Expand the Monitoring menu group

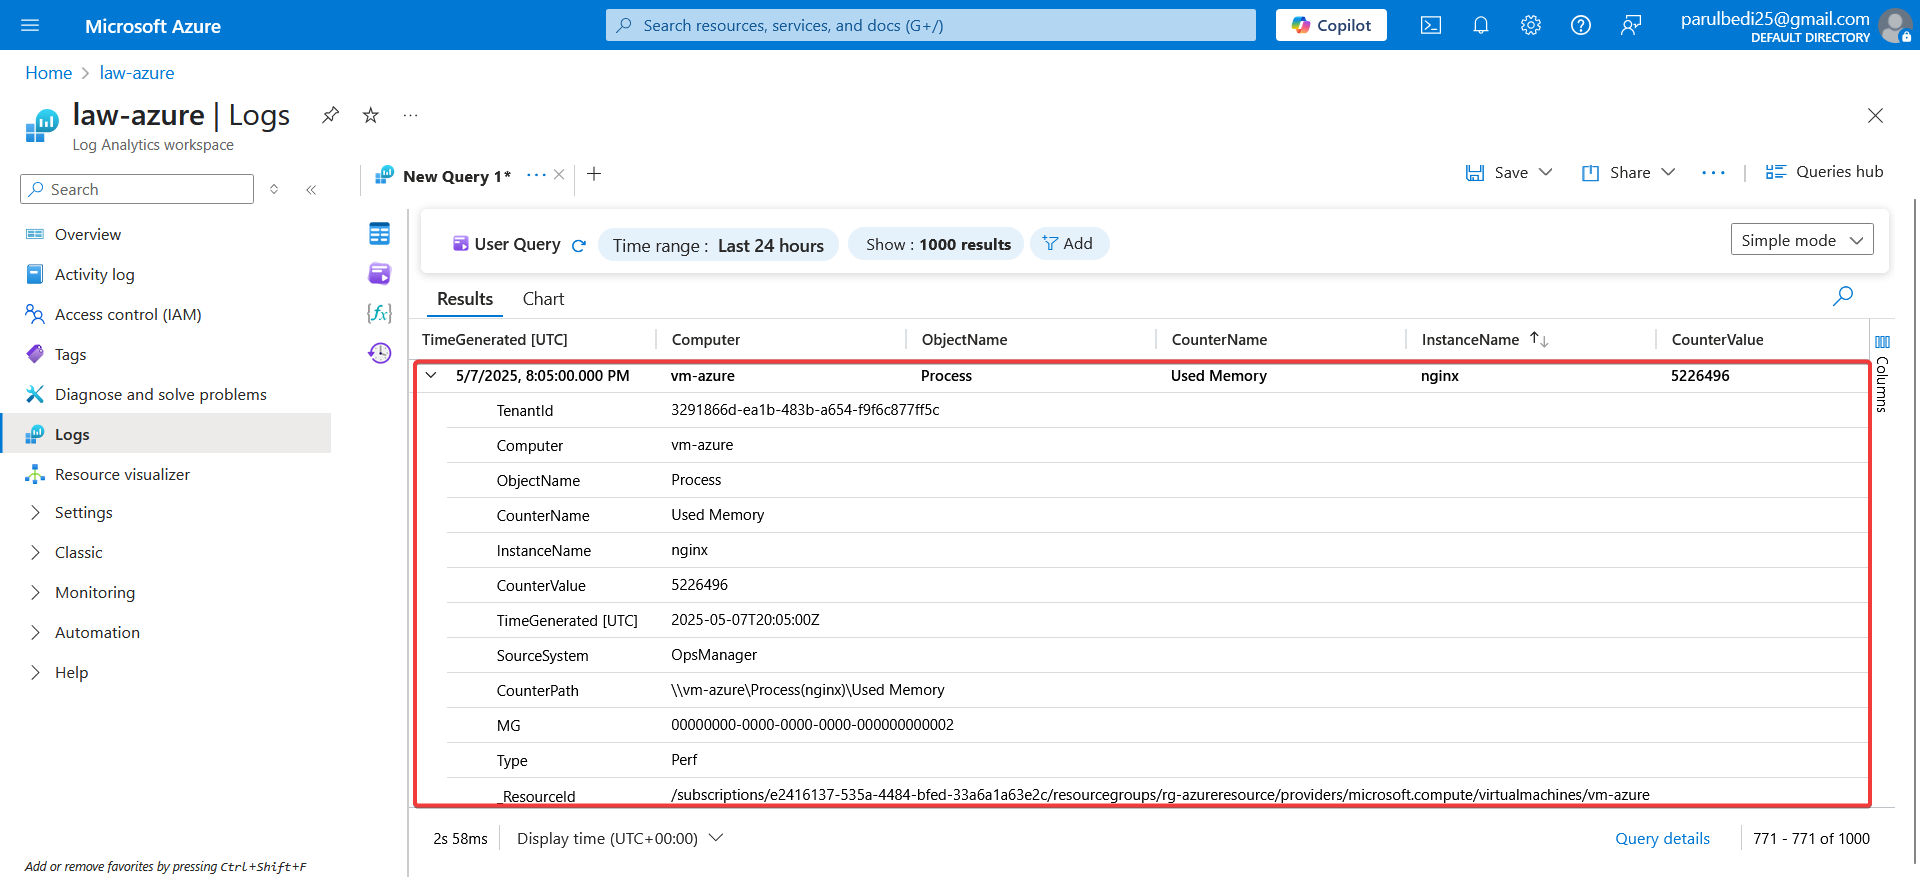tap(95, 593)
